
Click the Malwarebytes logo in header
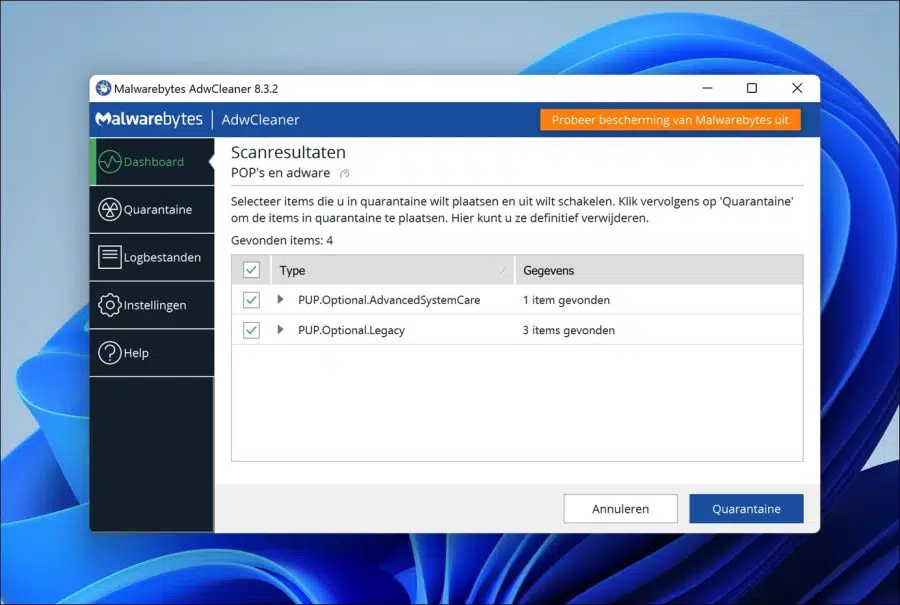coord(149,119)
